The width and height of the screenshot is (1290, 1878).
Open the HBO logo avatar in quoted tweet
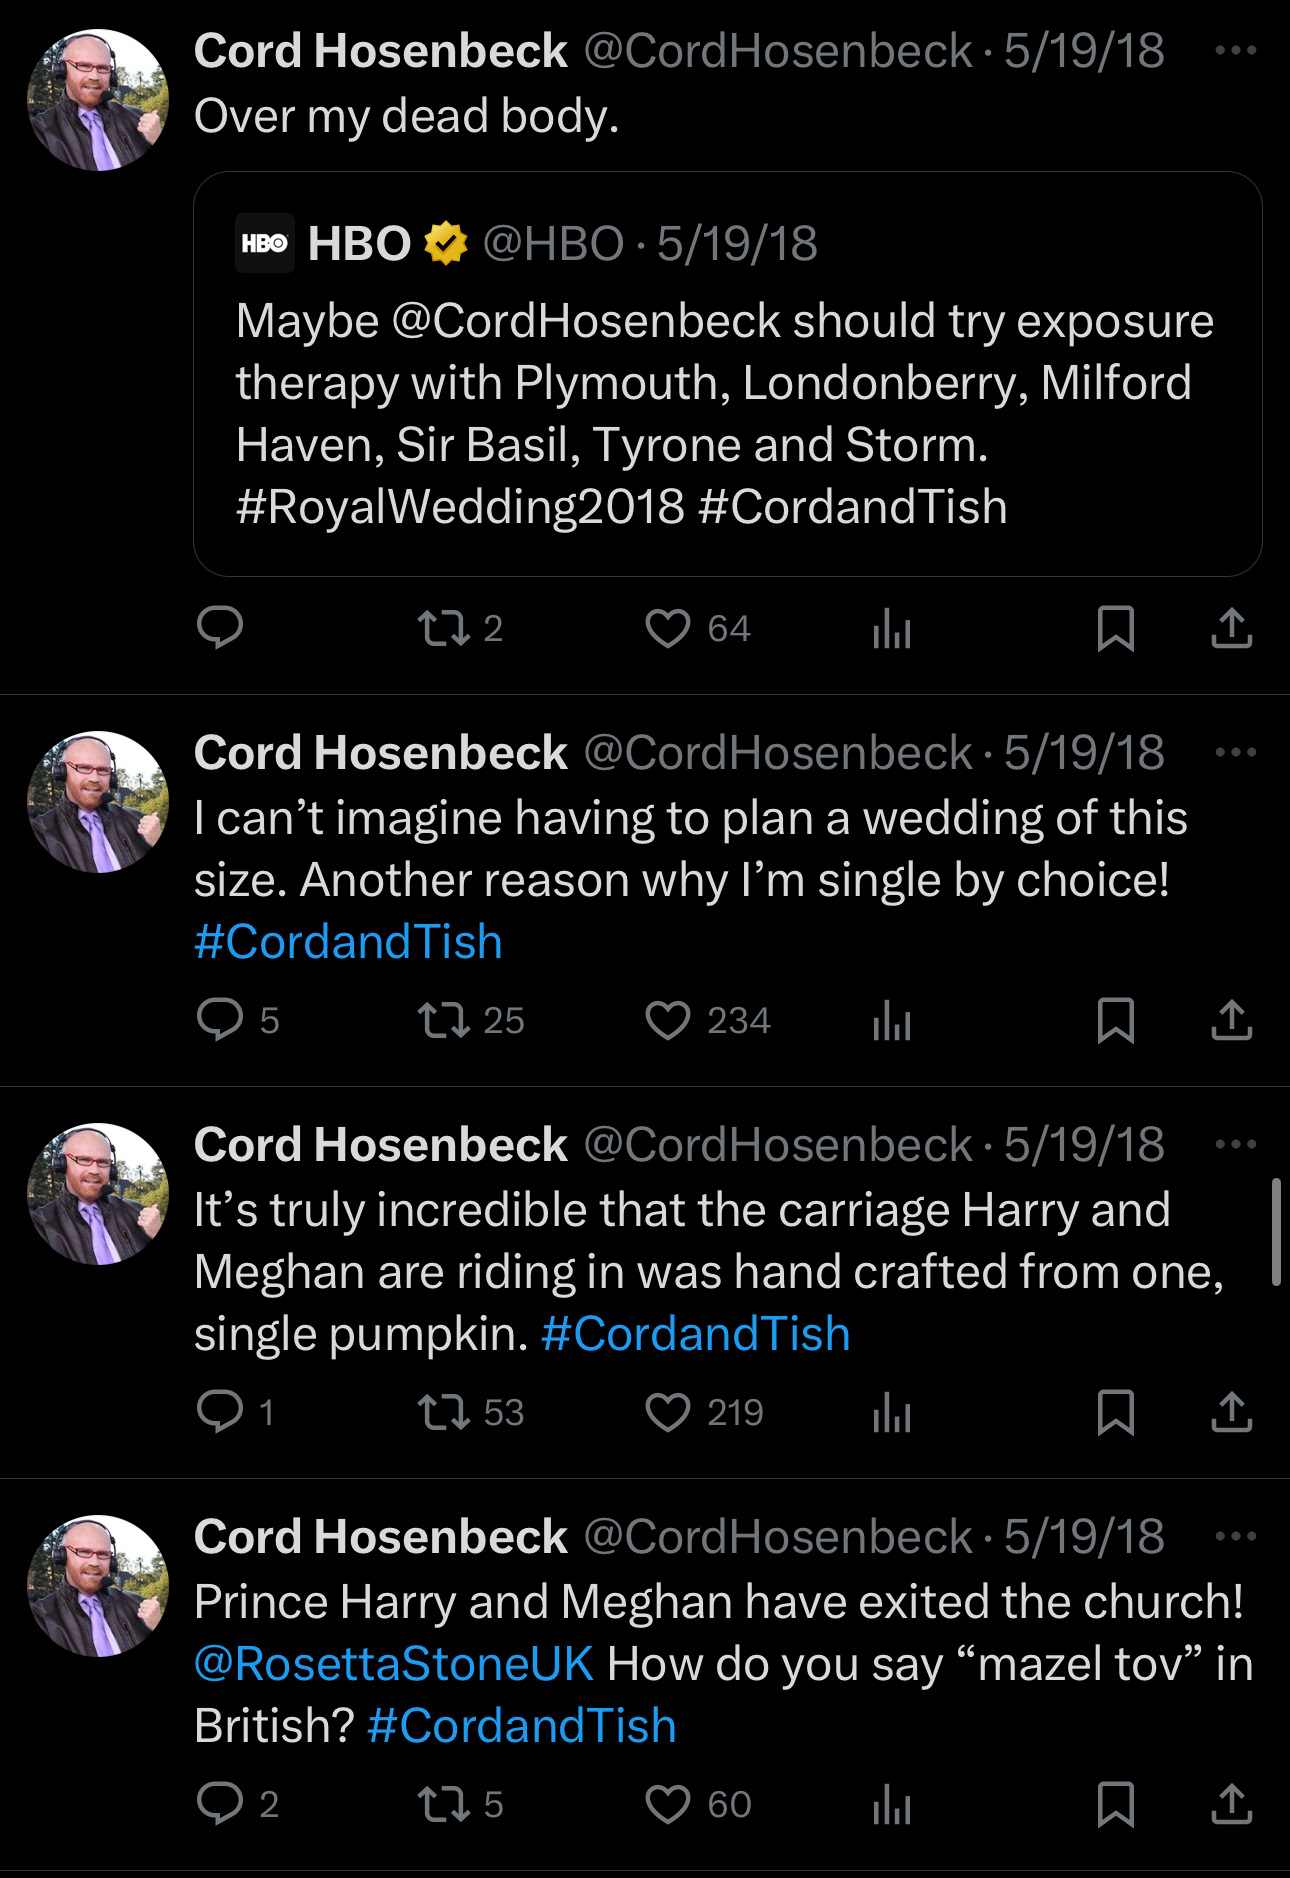click(265, 243)
